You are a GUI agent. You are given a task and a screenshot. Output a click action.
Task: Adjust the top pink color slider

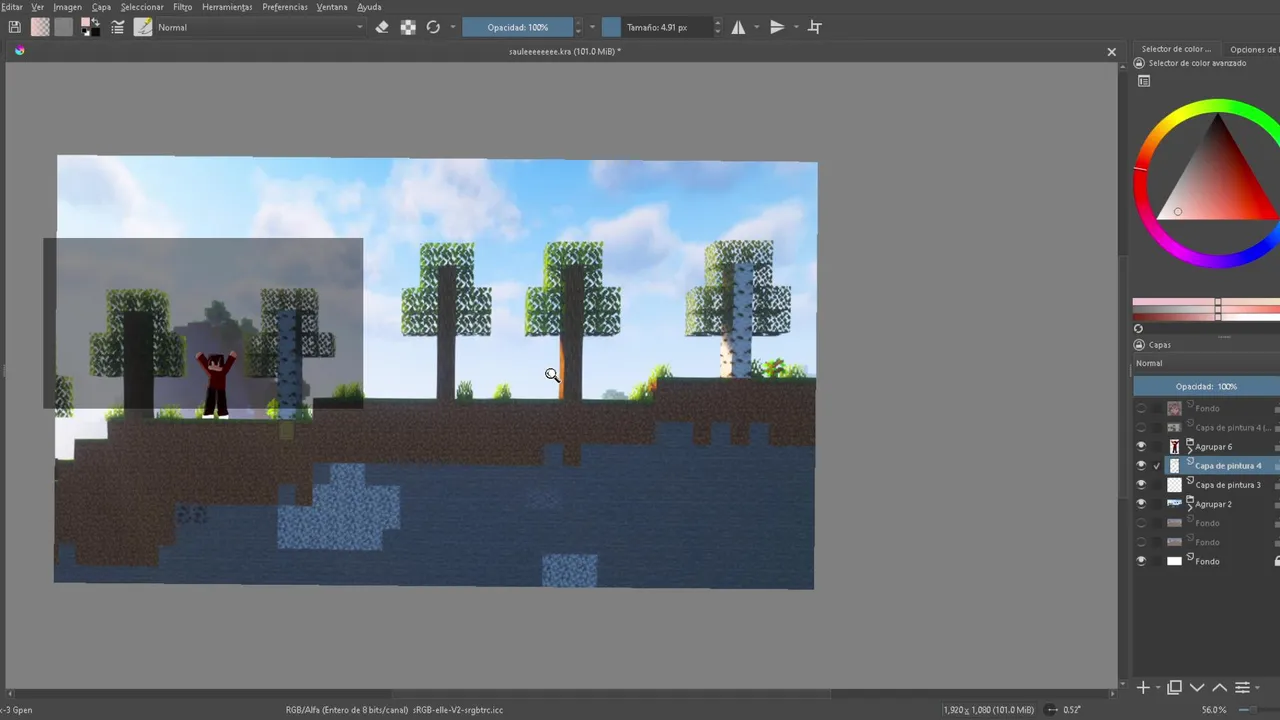tap(1206, 302)
